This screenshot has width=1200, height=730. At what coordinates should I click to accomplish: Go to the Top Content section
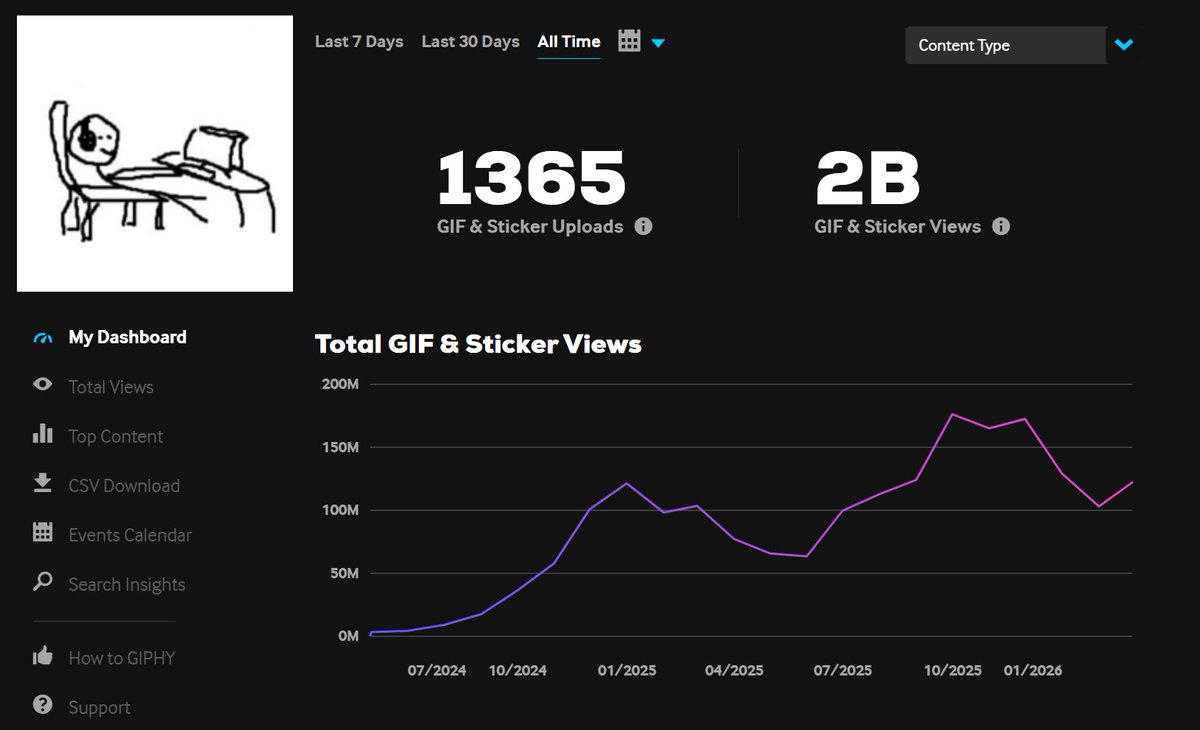coord(116,436)
